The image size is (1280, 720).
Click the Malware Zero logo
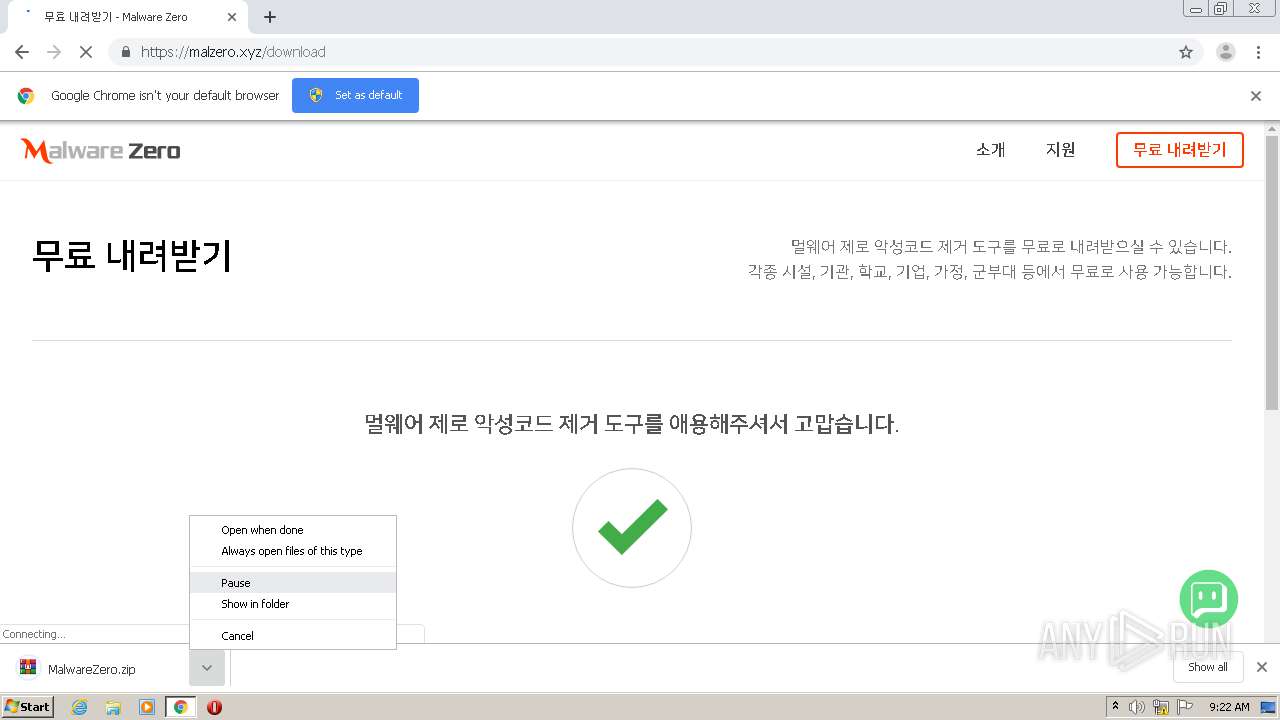(x=100, y=151)
